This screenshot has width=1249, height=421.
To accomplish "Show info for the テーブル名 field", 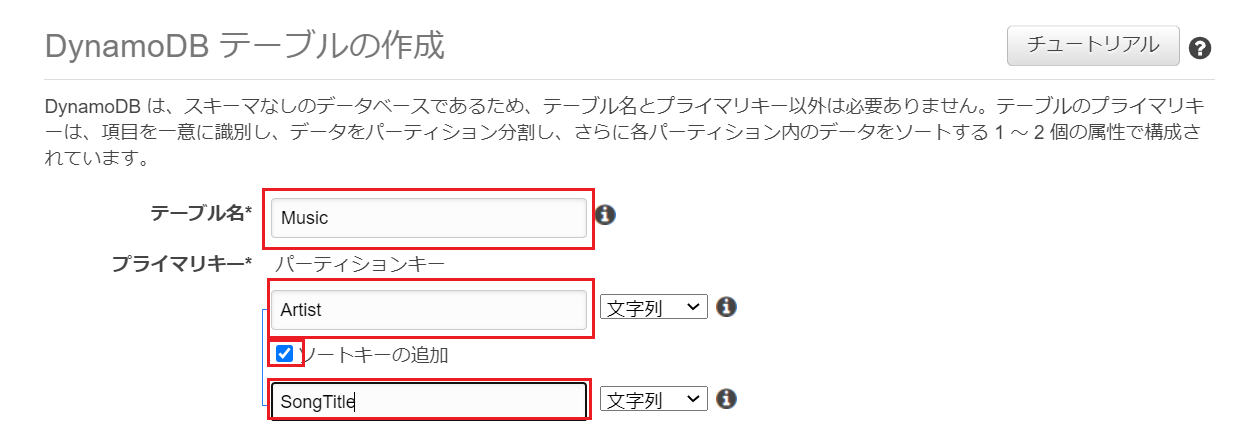I will click(605, 215).
